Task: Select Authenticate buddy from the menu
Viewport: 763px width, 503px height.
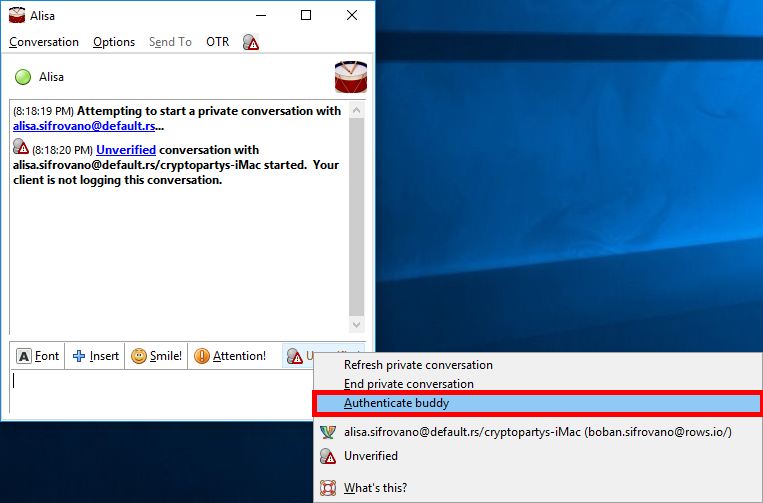Action: 538,403
